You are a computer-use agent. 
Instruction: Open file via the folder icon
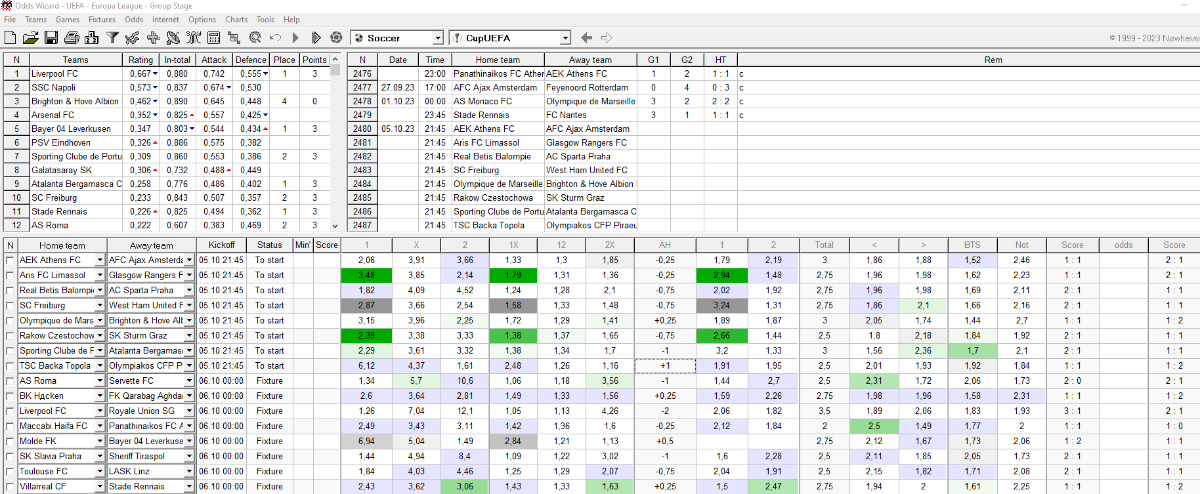(30, 38)
